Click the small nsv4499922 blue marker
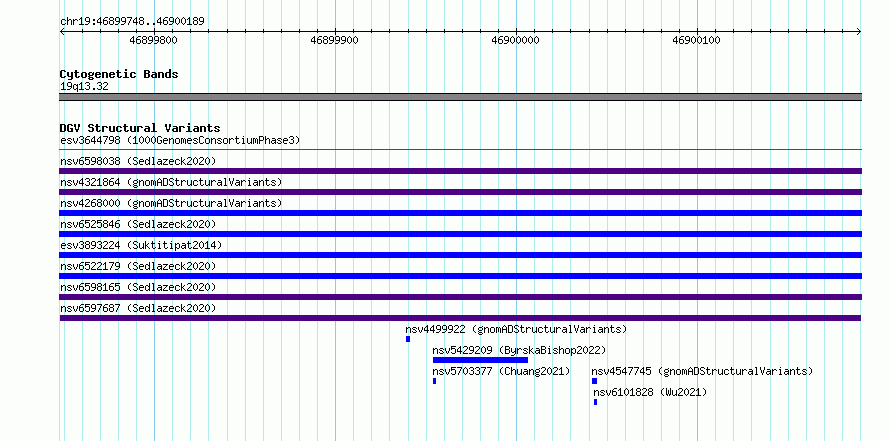 click(x=408, y=339)
